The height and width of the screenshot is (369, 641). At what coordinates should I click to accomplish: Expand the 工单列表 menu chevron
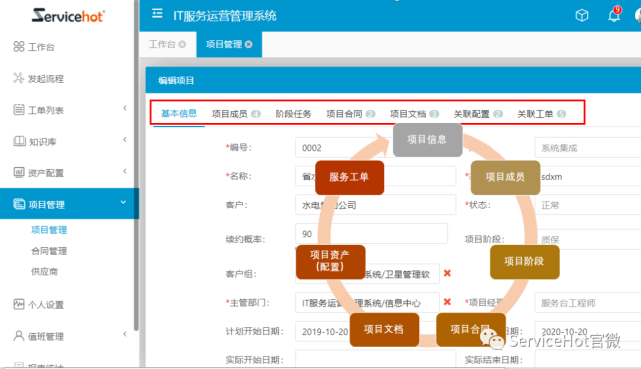point(125,108)
